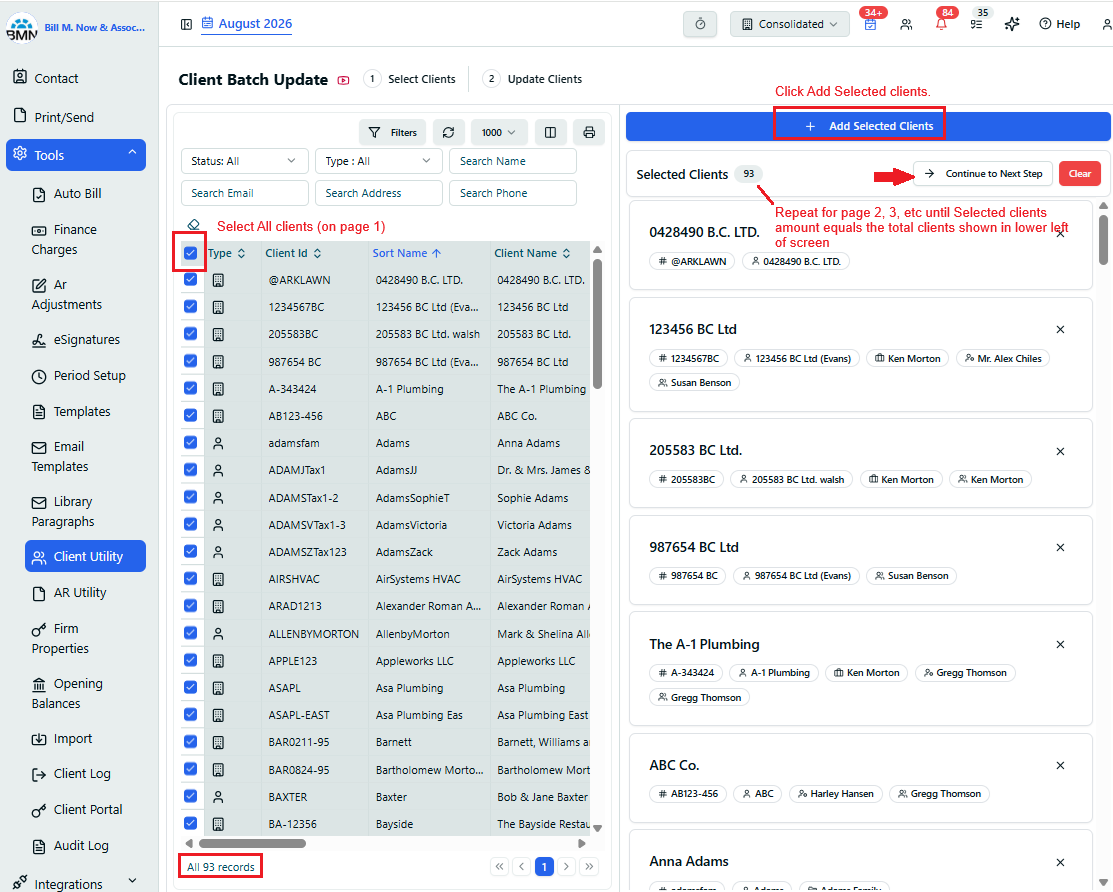Open the Consolidated dropdown
This screenshot has height=892, width=1113.
789,24
